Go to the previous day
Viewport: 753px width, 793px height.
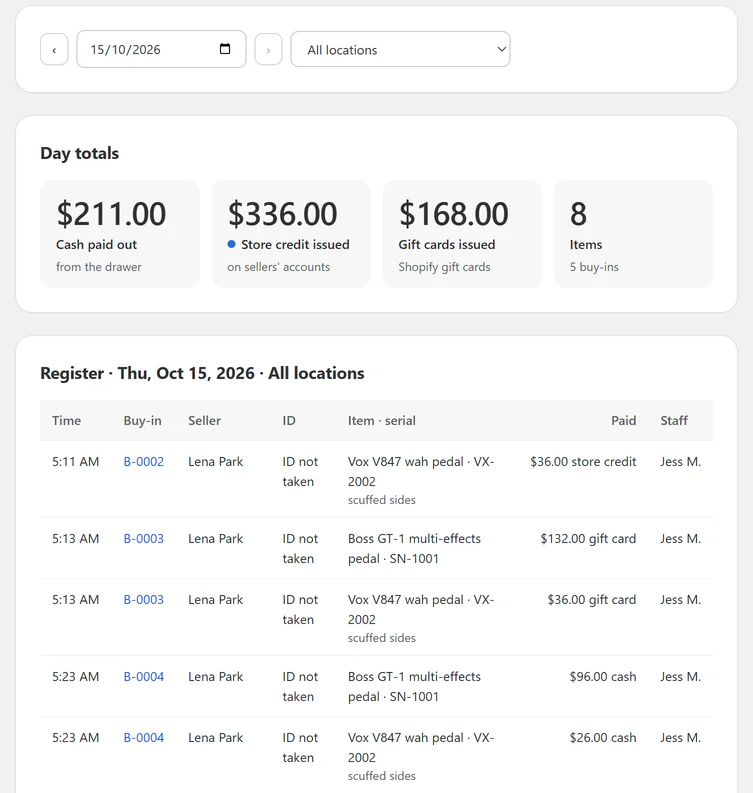[54, 50]
